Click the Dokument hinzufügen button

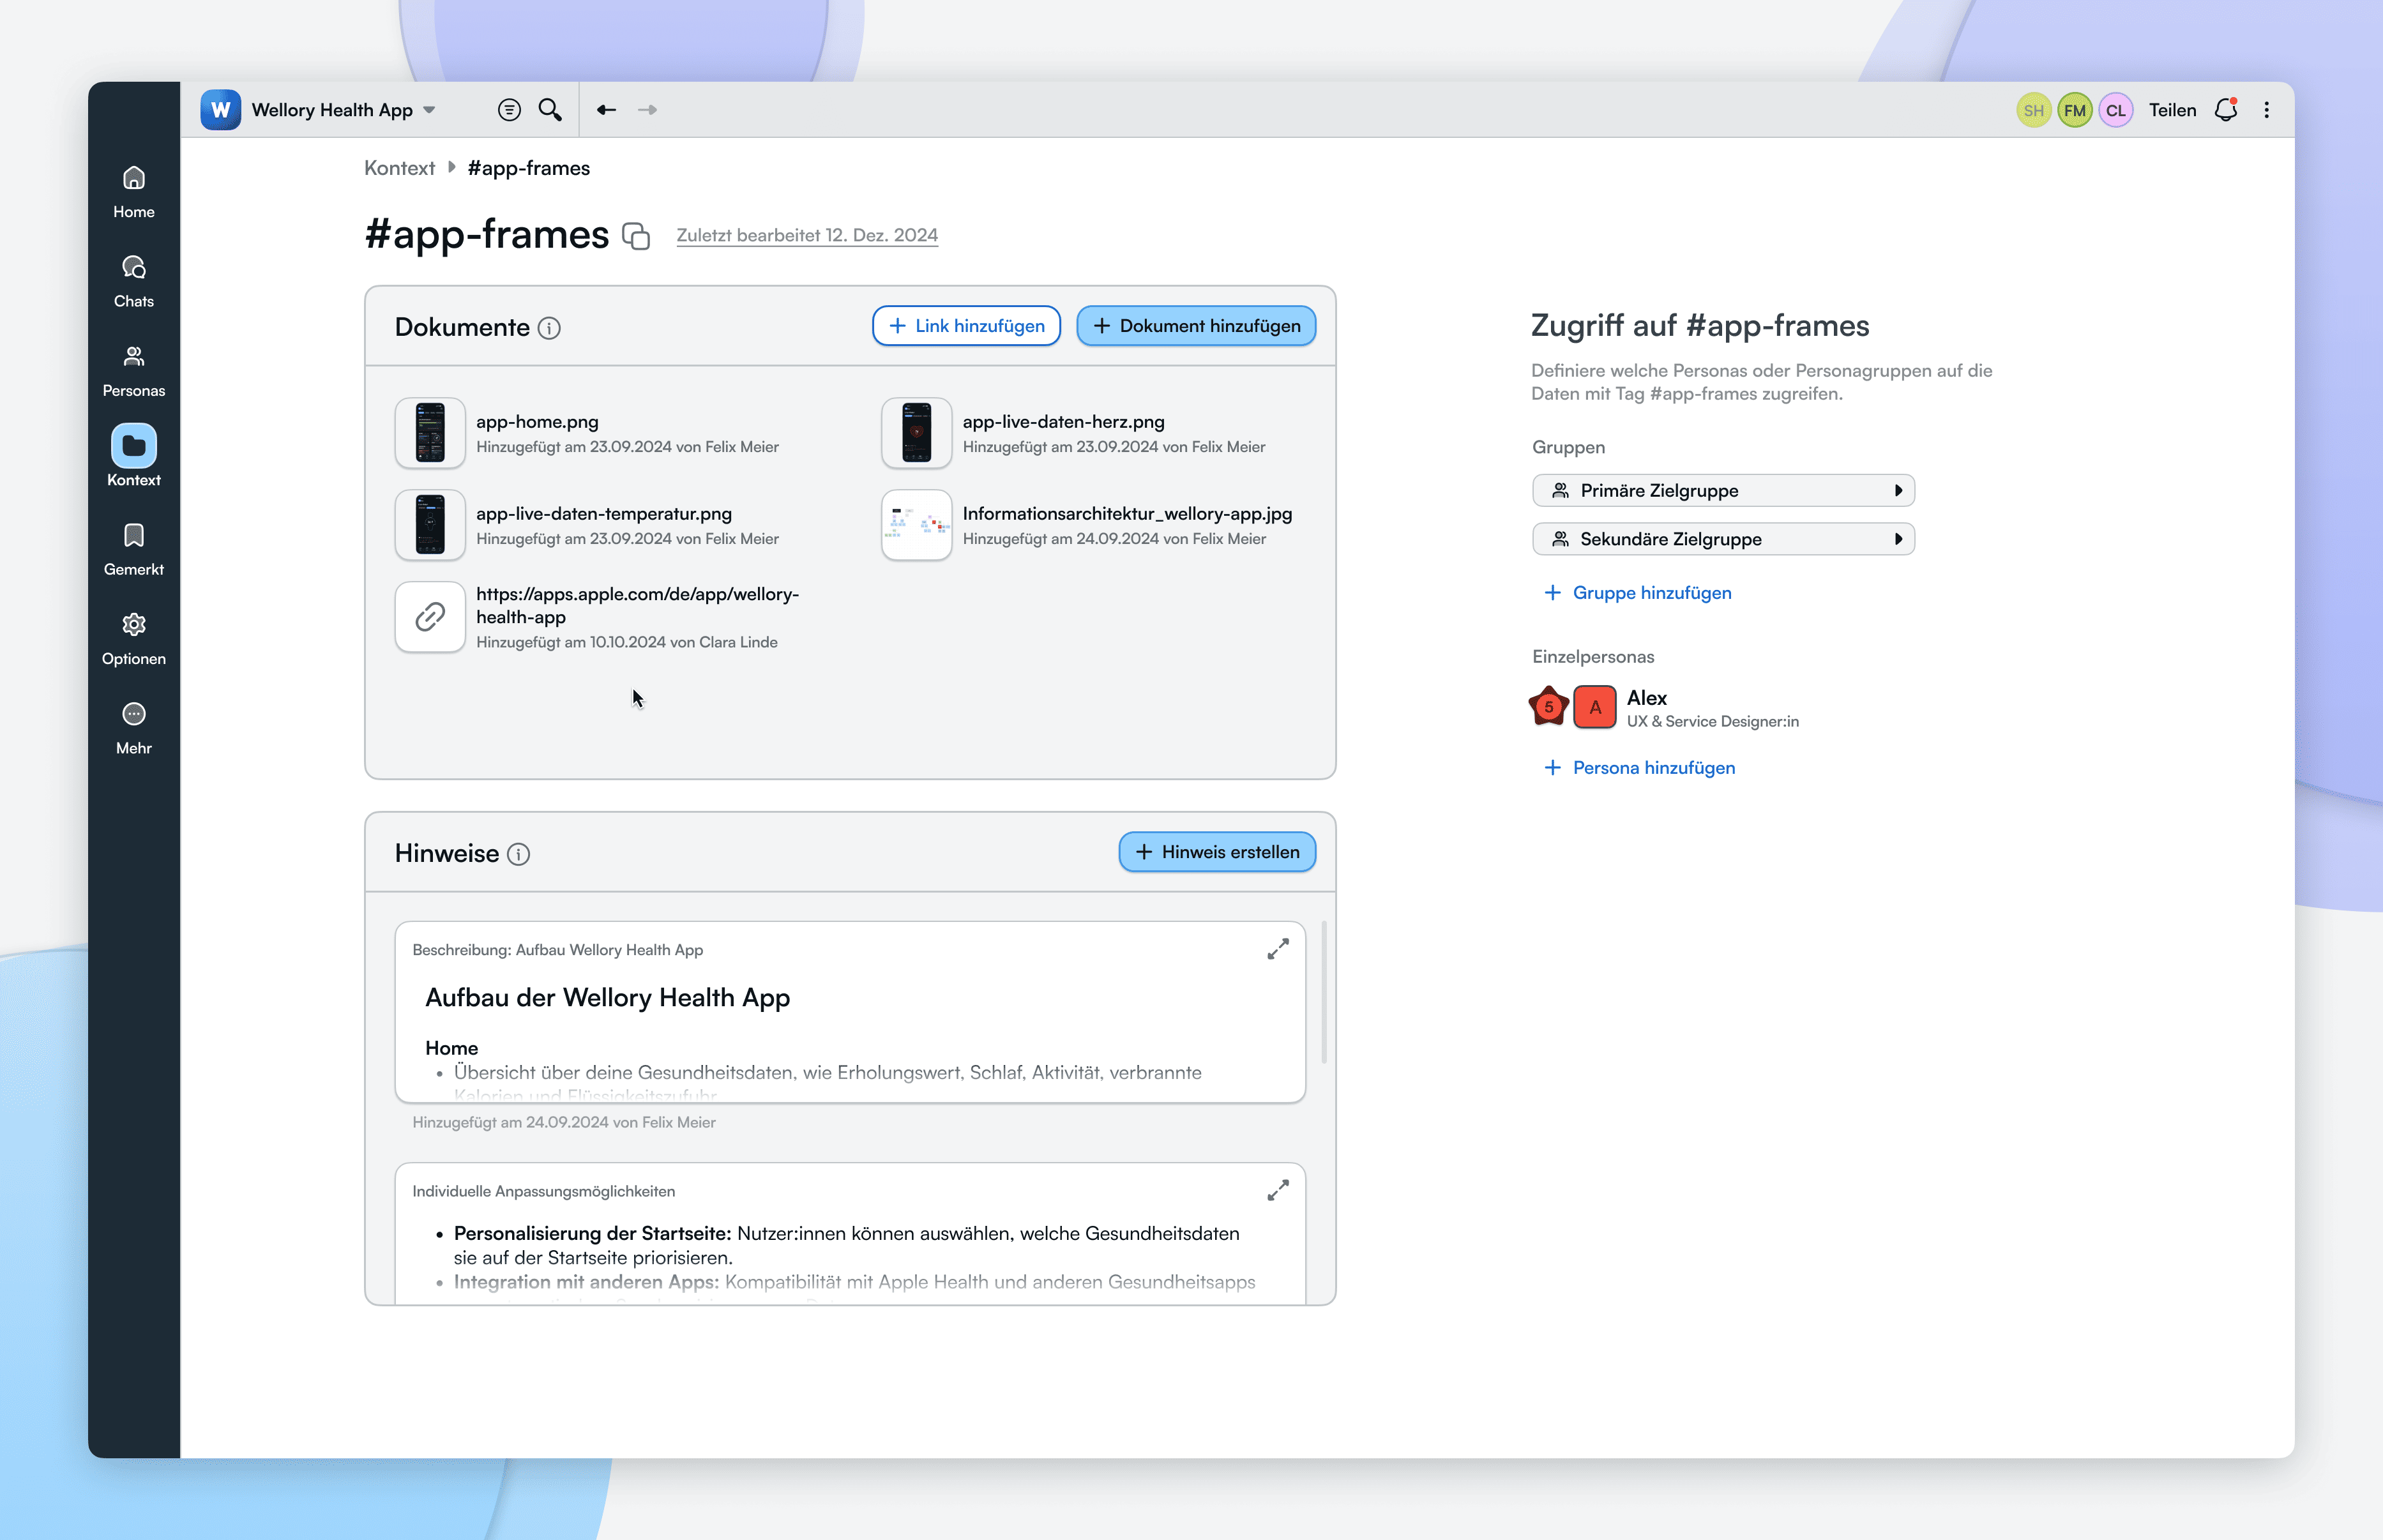[x=1196, y=326]
